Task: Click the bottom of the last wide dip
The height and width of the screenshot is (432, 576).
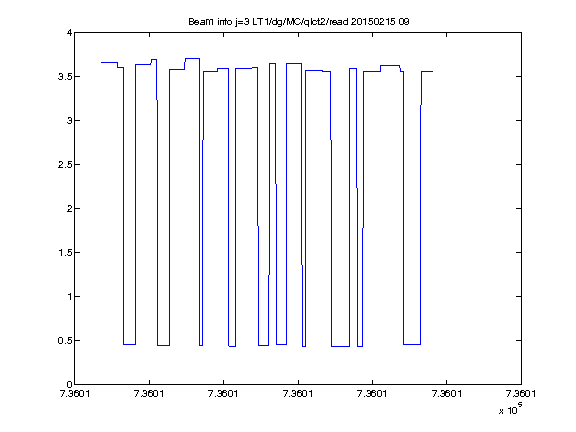Action: coord(412,344)
